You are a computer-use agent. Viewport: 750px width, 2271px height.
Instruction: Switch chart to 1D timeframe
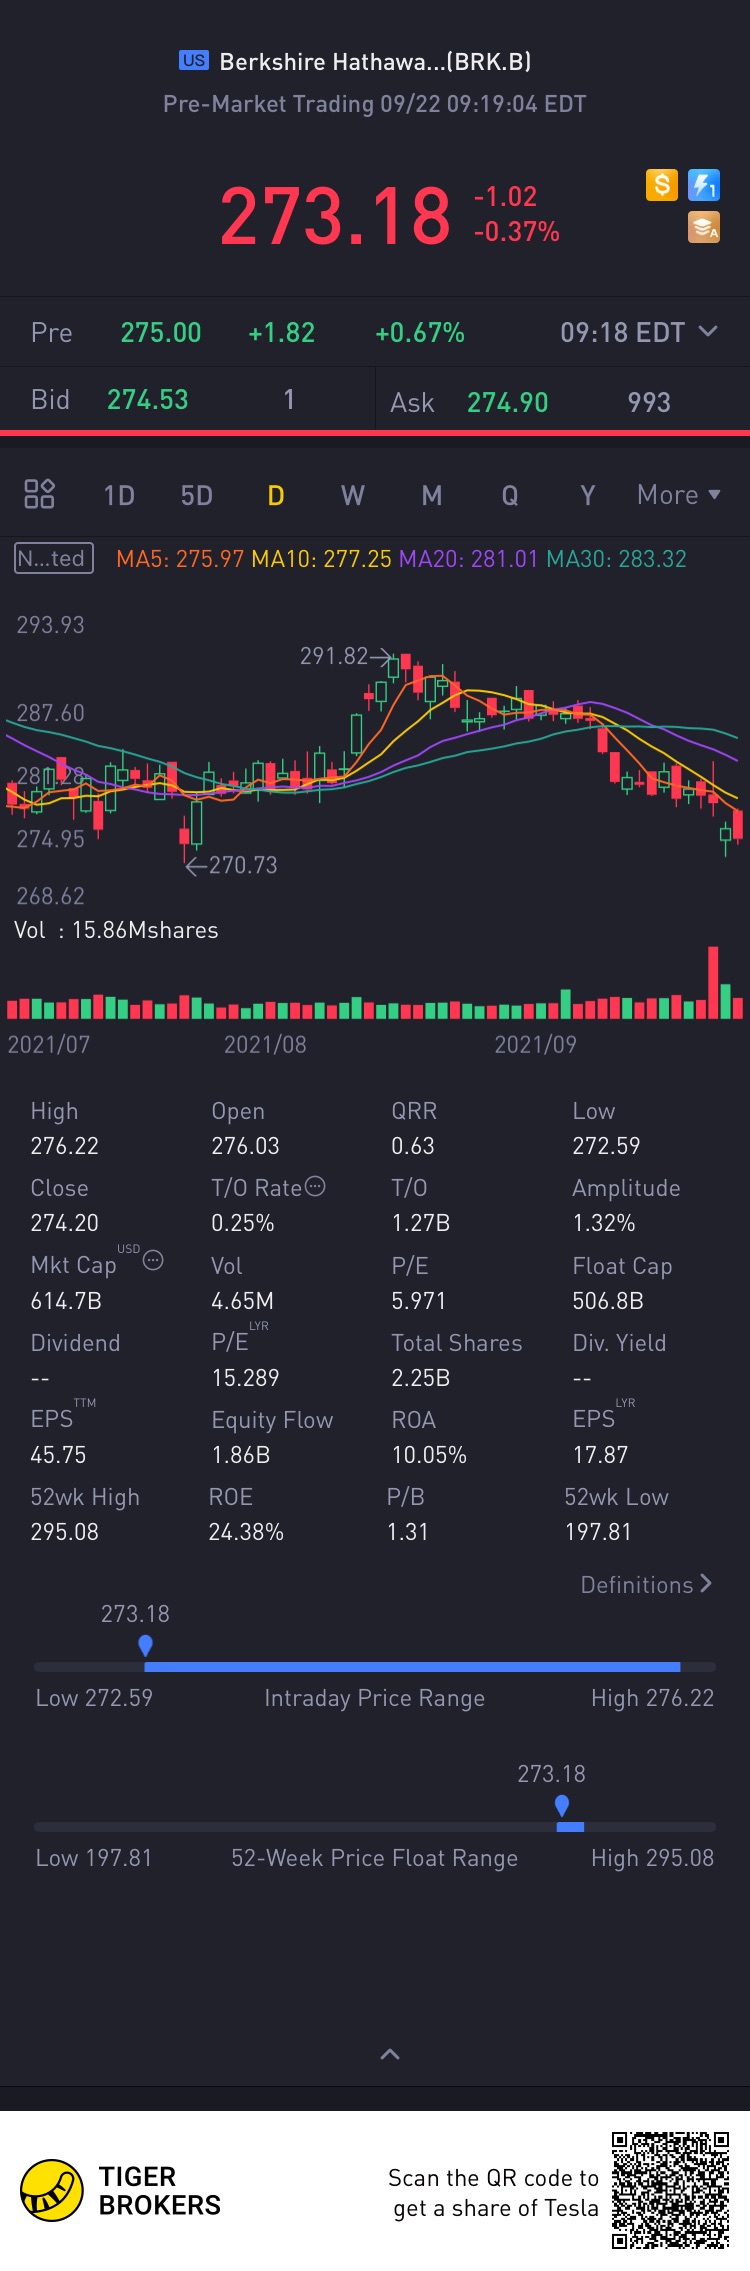pyautogui.click(x=119, y=496)
